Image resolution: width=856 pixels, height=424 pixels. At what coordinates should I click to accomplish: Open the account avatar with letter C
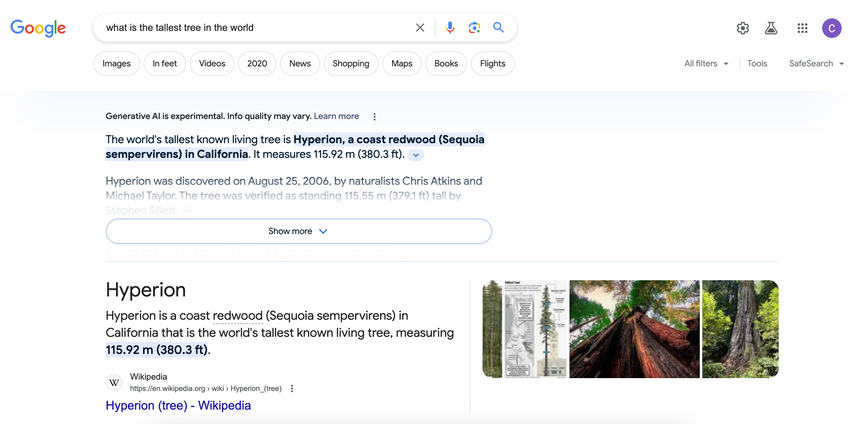pos(831,28)
